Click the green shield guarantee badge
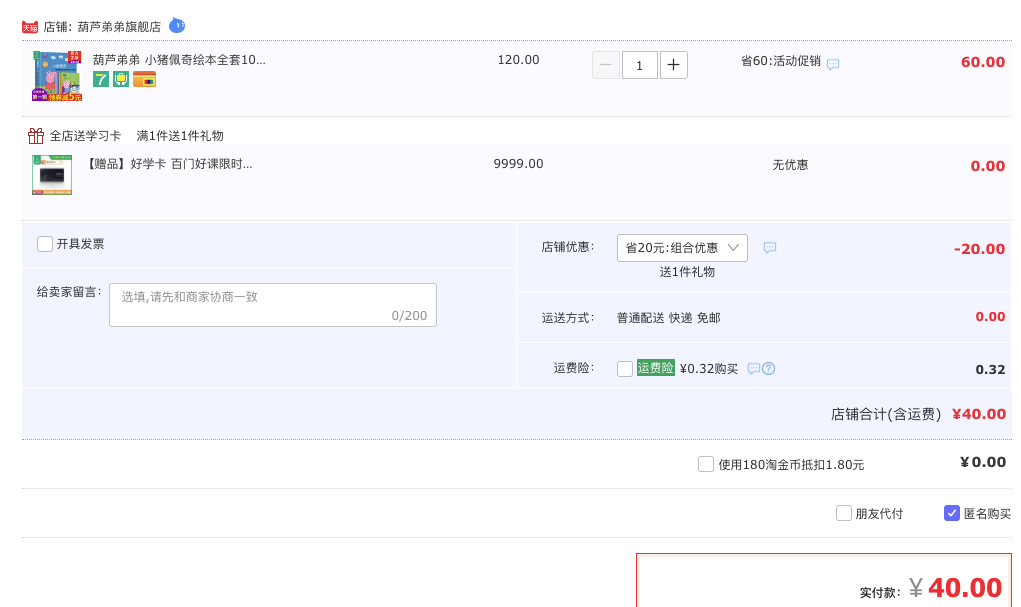Image resolution: width=1021 pixels, height=607 pixels. (121, 79)
